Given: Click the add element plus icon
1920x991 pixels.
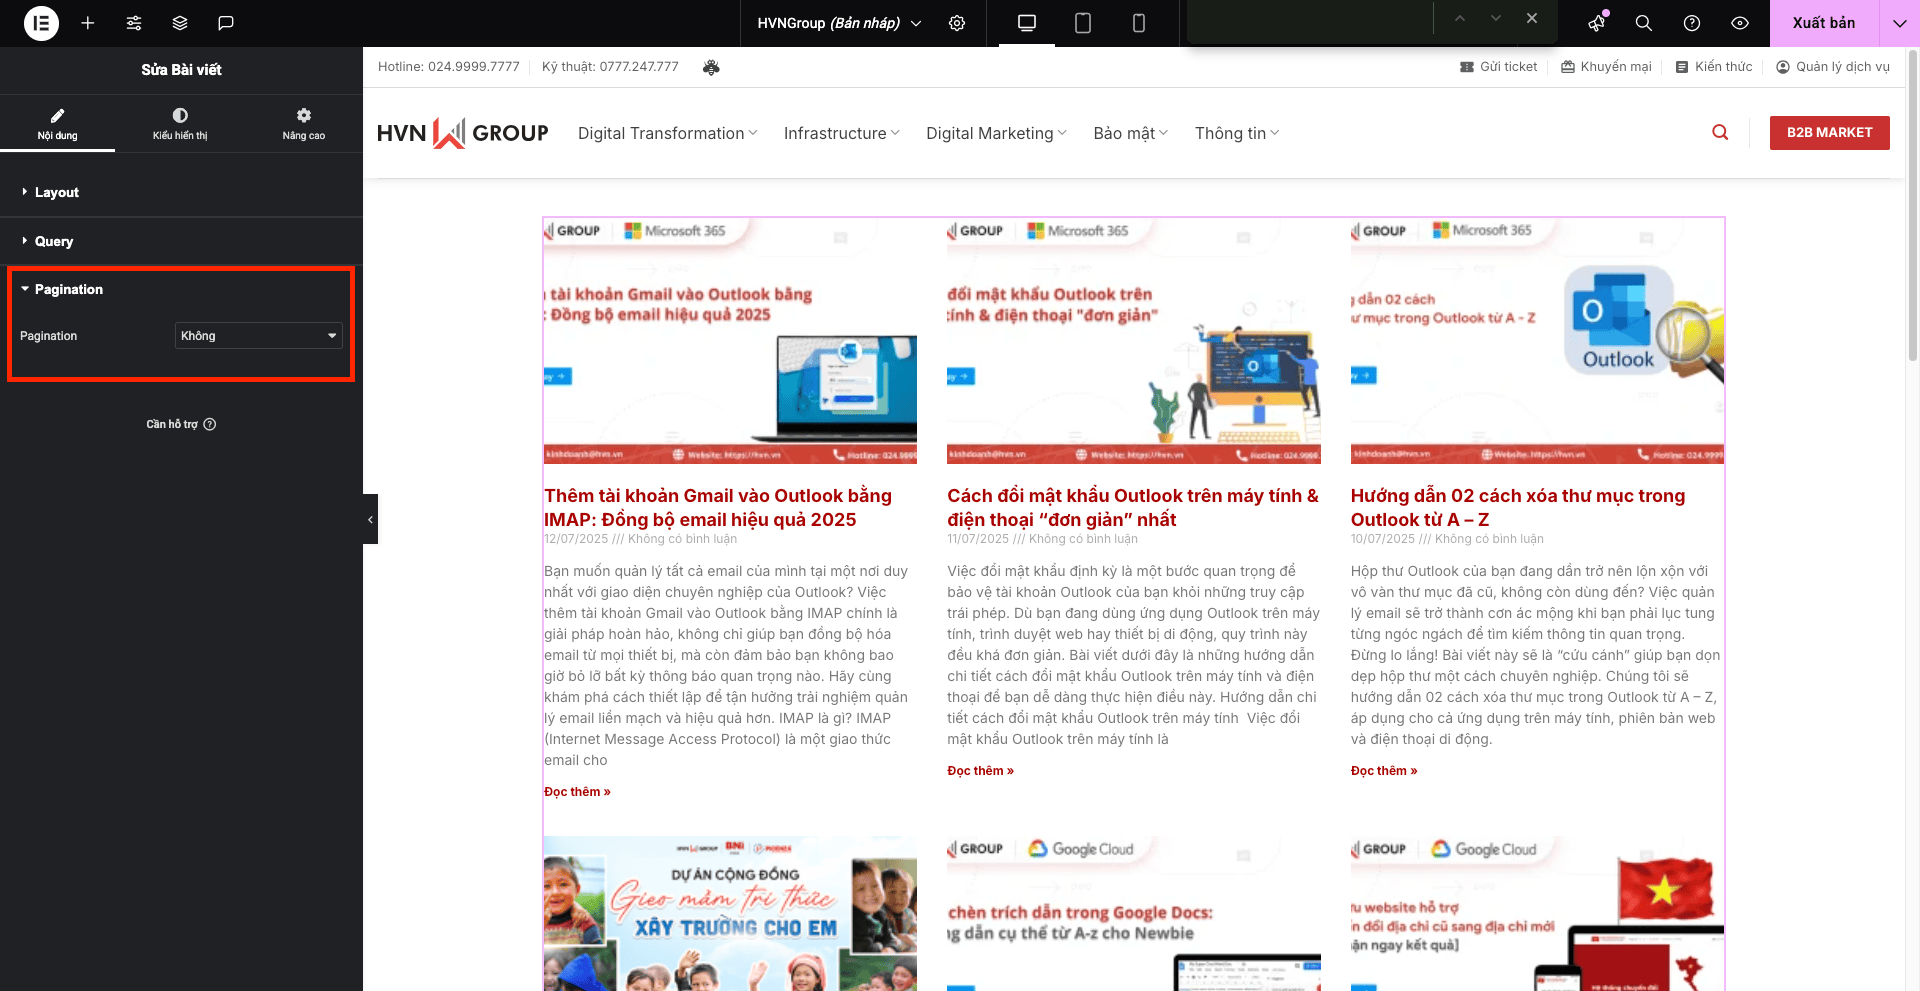Looking at the screenshot, I should point(88,23).
